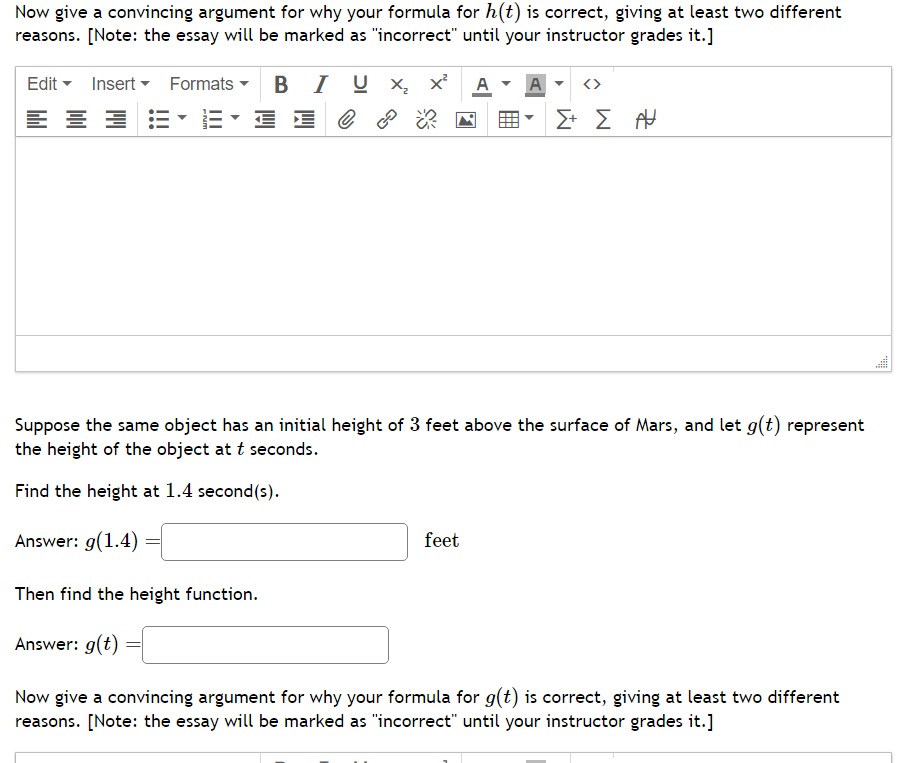The width and height of the screenshot is (908, 763).
Task: Expand the bullet list style dropdown
Action: coord(182,119)
